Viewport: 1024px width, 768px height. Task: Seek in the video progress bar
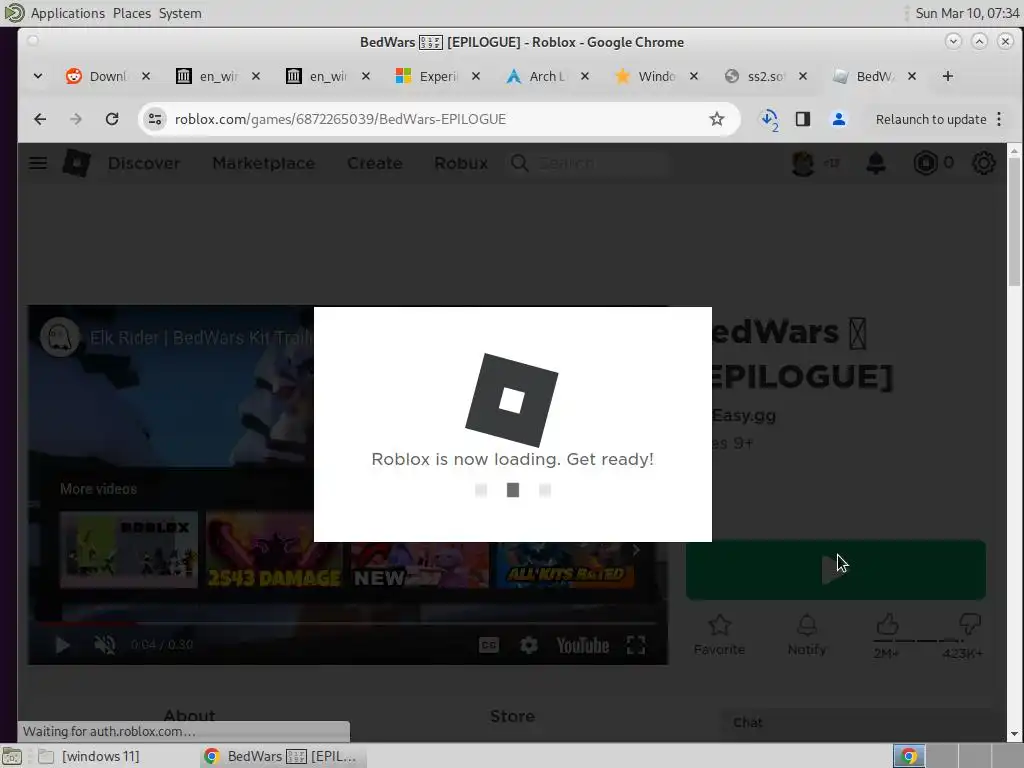click(x=347, y=624)
